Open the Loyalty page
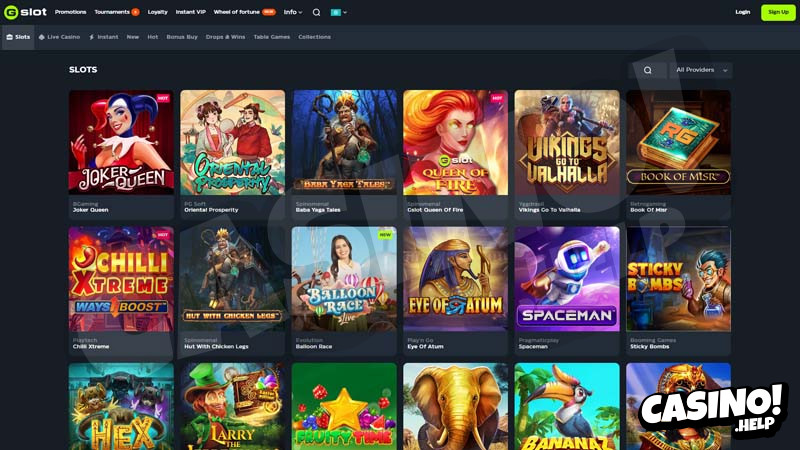800x450 pixels. tap(158, 12)
